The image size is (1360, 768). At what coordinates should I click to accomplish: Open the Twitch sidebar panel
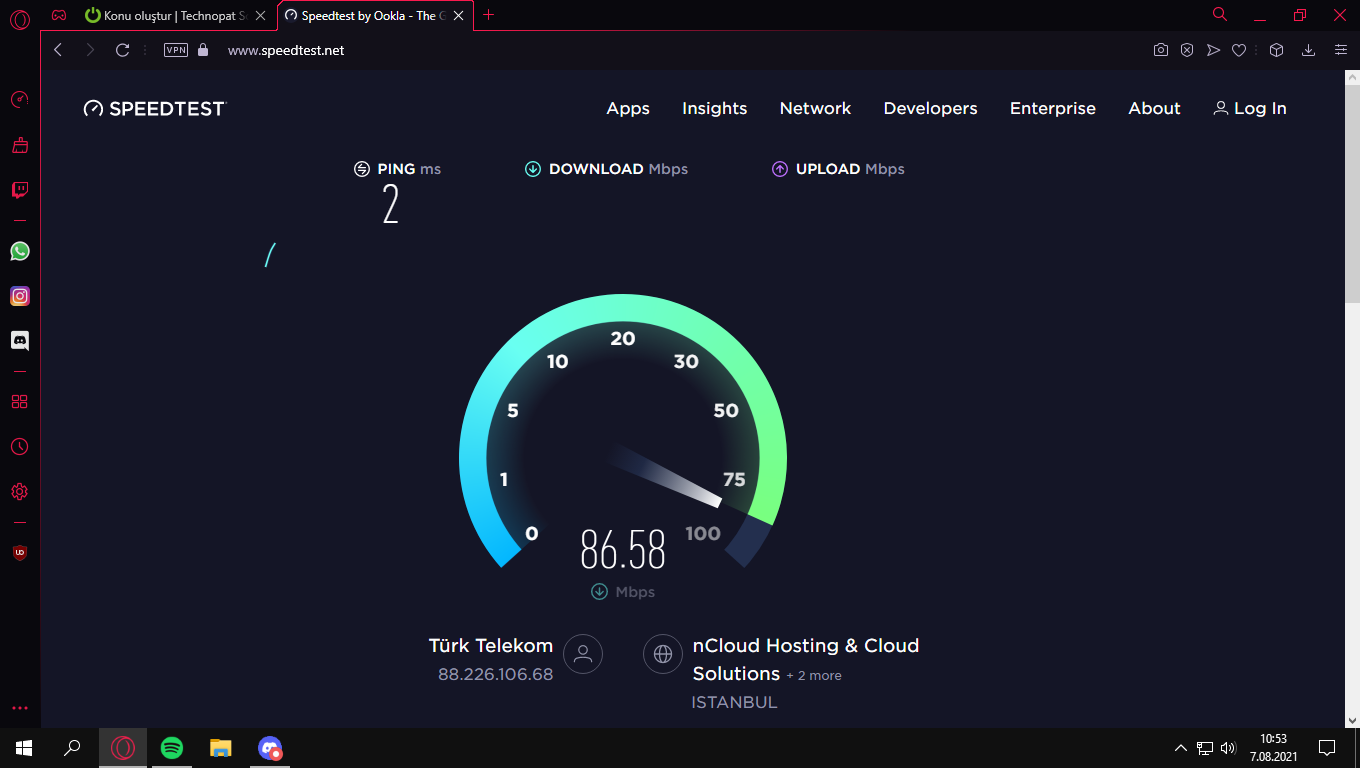coord(19,190)
